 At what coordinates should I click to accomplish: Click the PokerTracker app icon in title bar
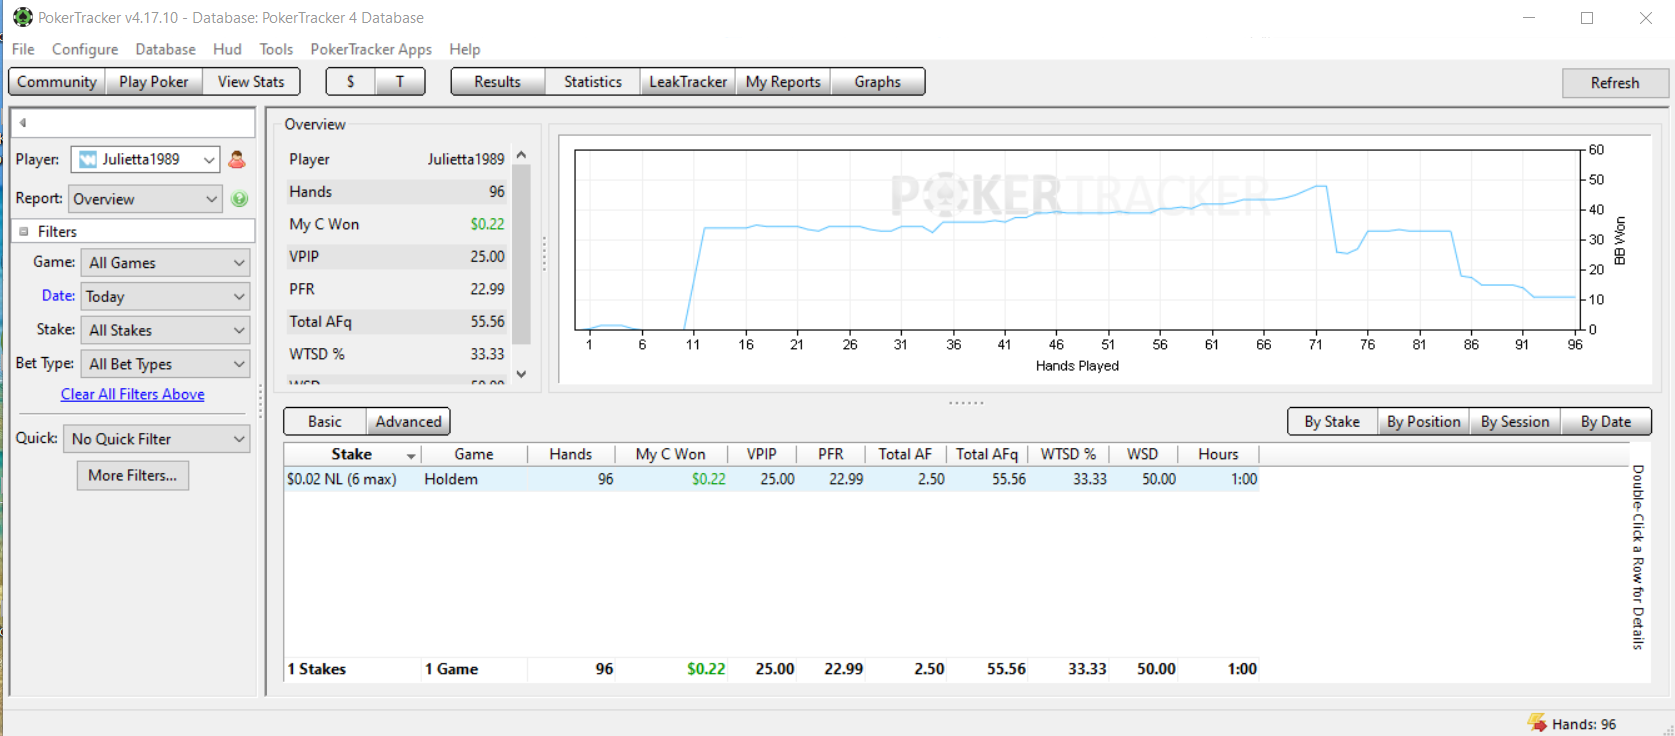pyautogui.click(x=22, y=17)
